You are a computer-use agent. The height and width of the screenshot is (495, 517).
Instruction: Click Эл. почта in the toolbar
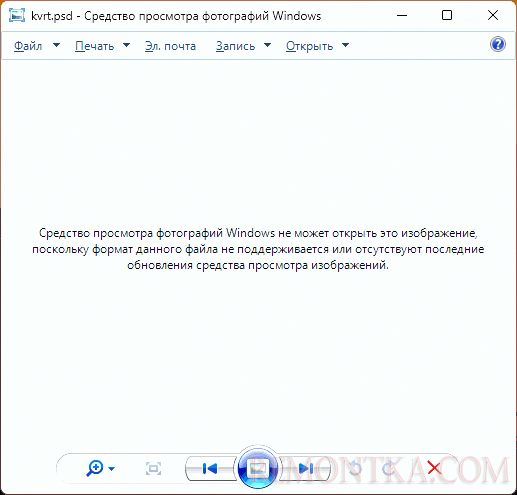click(170, 46)
